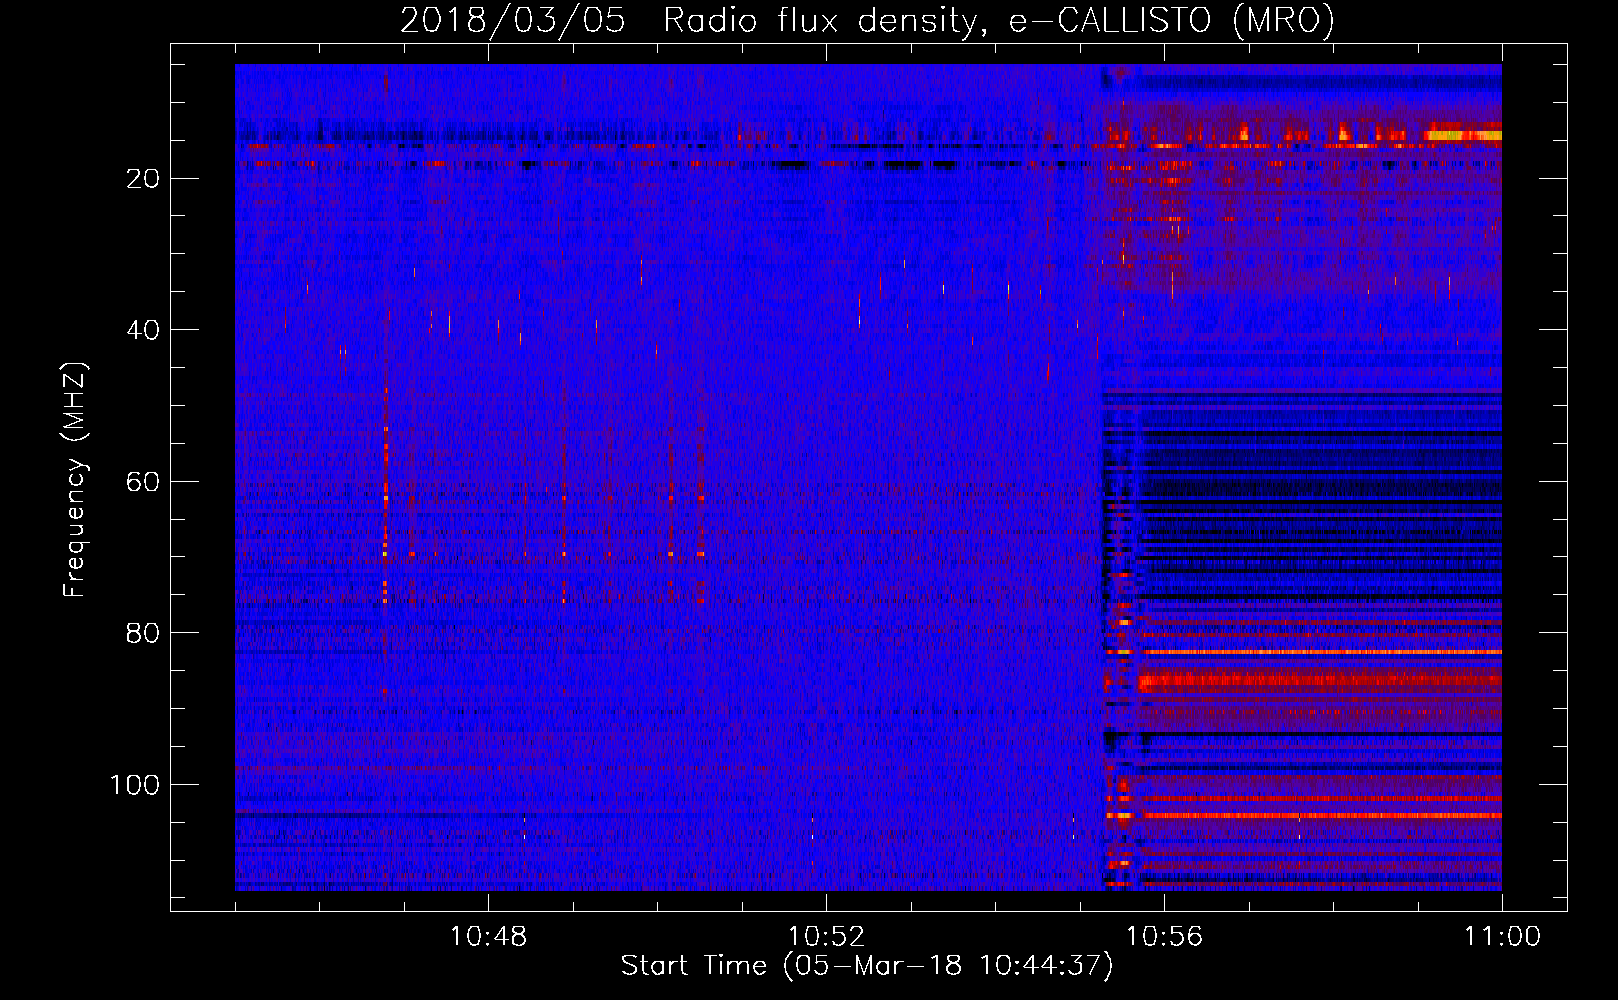Click the 100 frequency tick label
The height and width of the screenshot is (1000, 1618).
[135, 785]
